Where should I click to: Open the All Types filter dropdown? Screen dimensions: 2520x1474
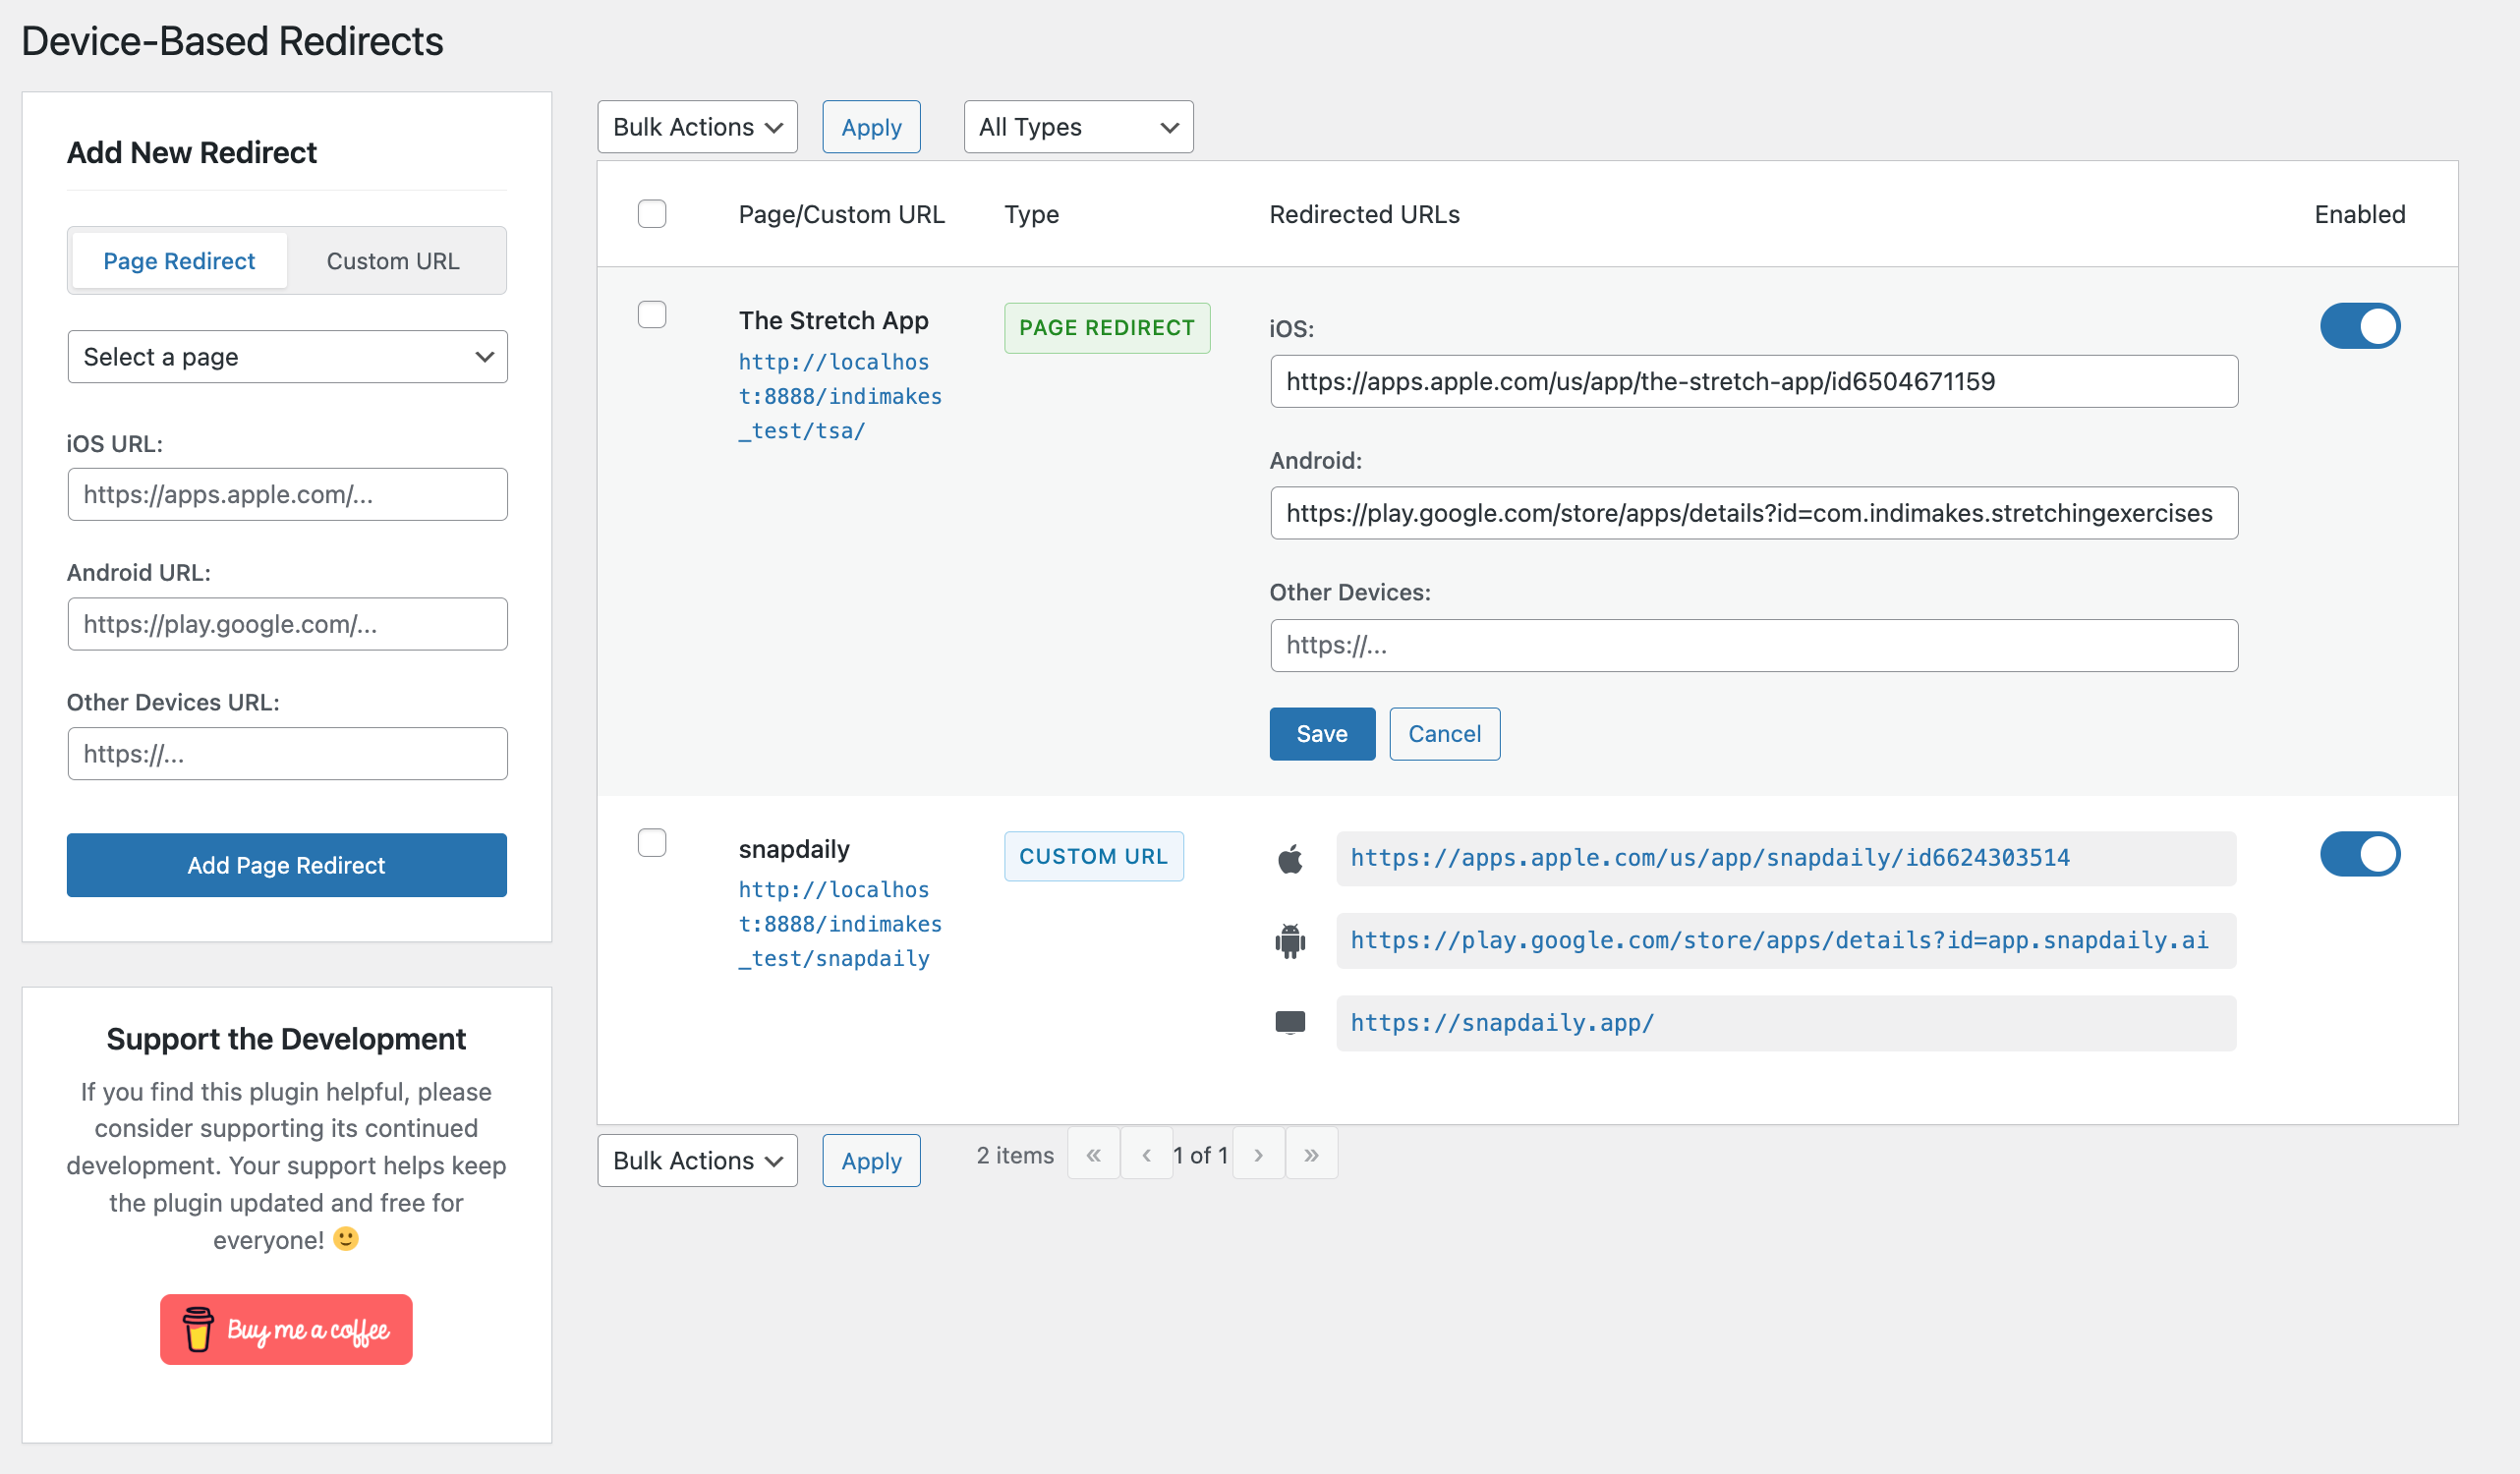1078,127
